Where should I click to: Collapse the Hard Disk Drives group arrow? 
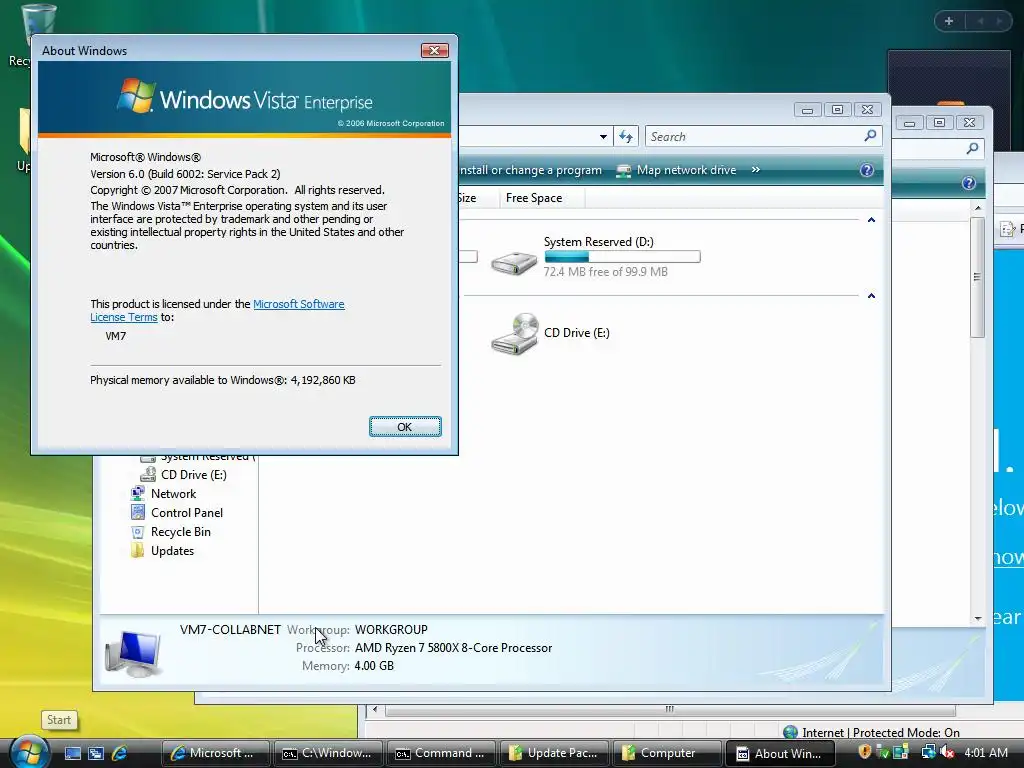[871, 220]
